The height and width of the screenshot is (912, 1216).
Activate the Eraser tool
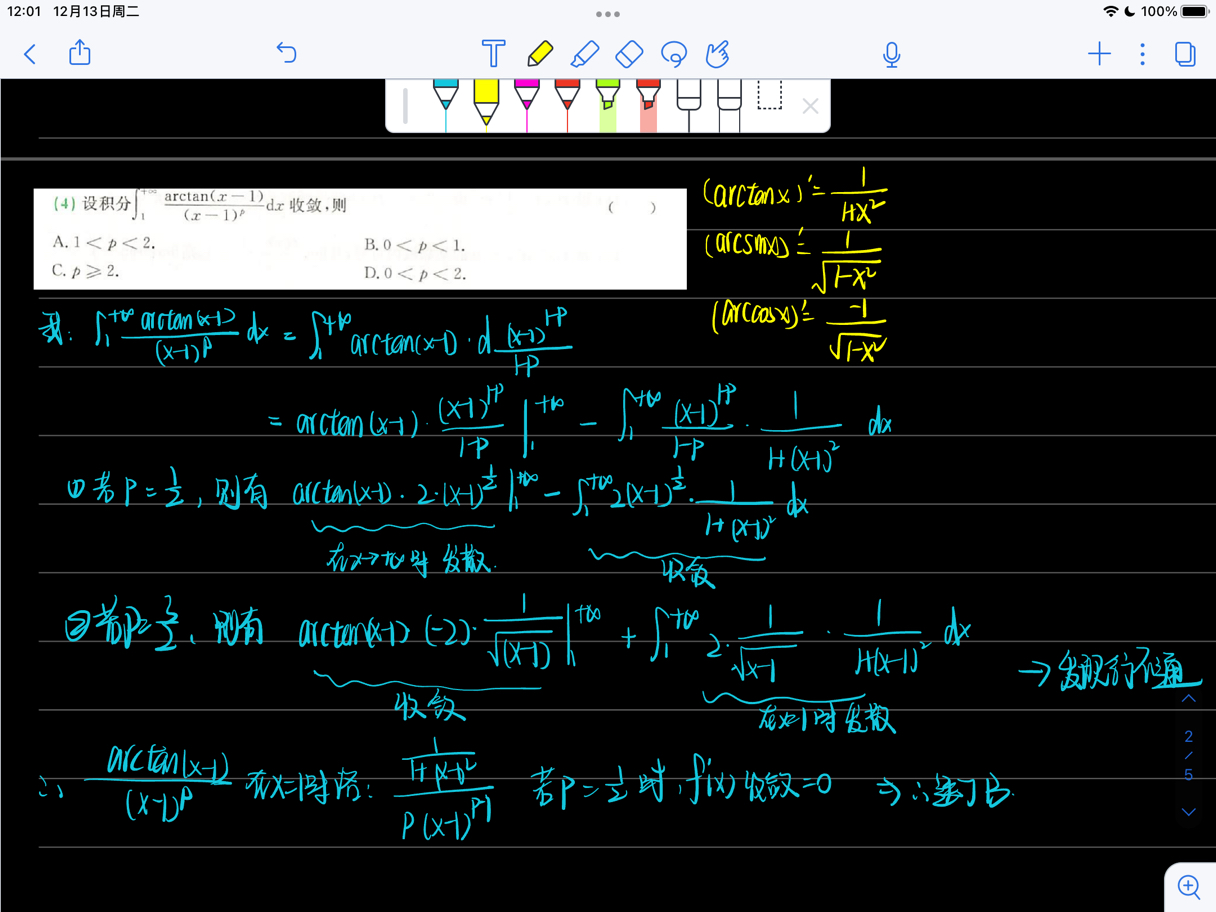[x=629, y=54]
